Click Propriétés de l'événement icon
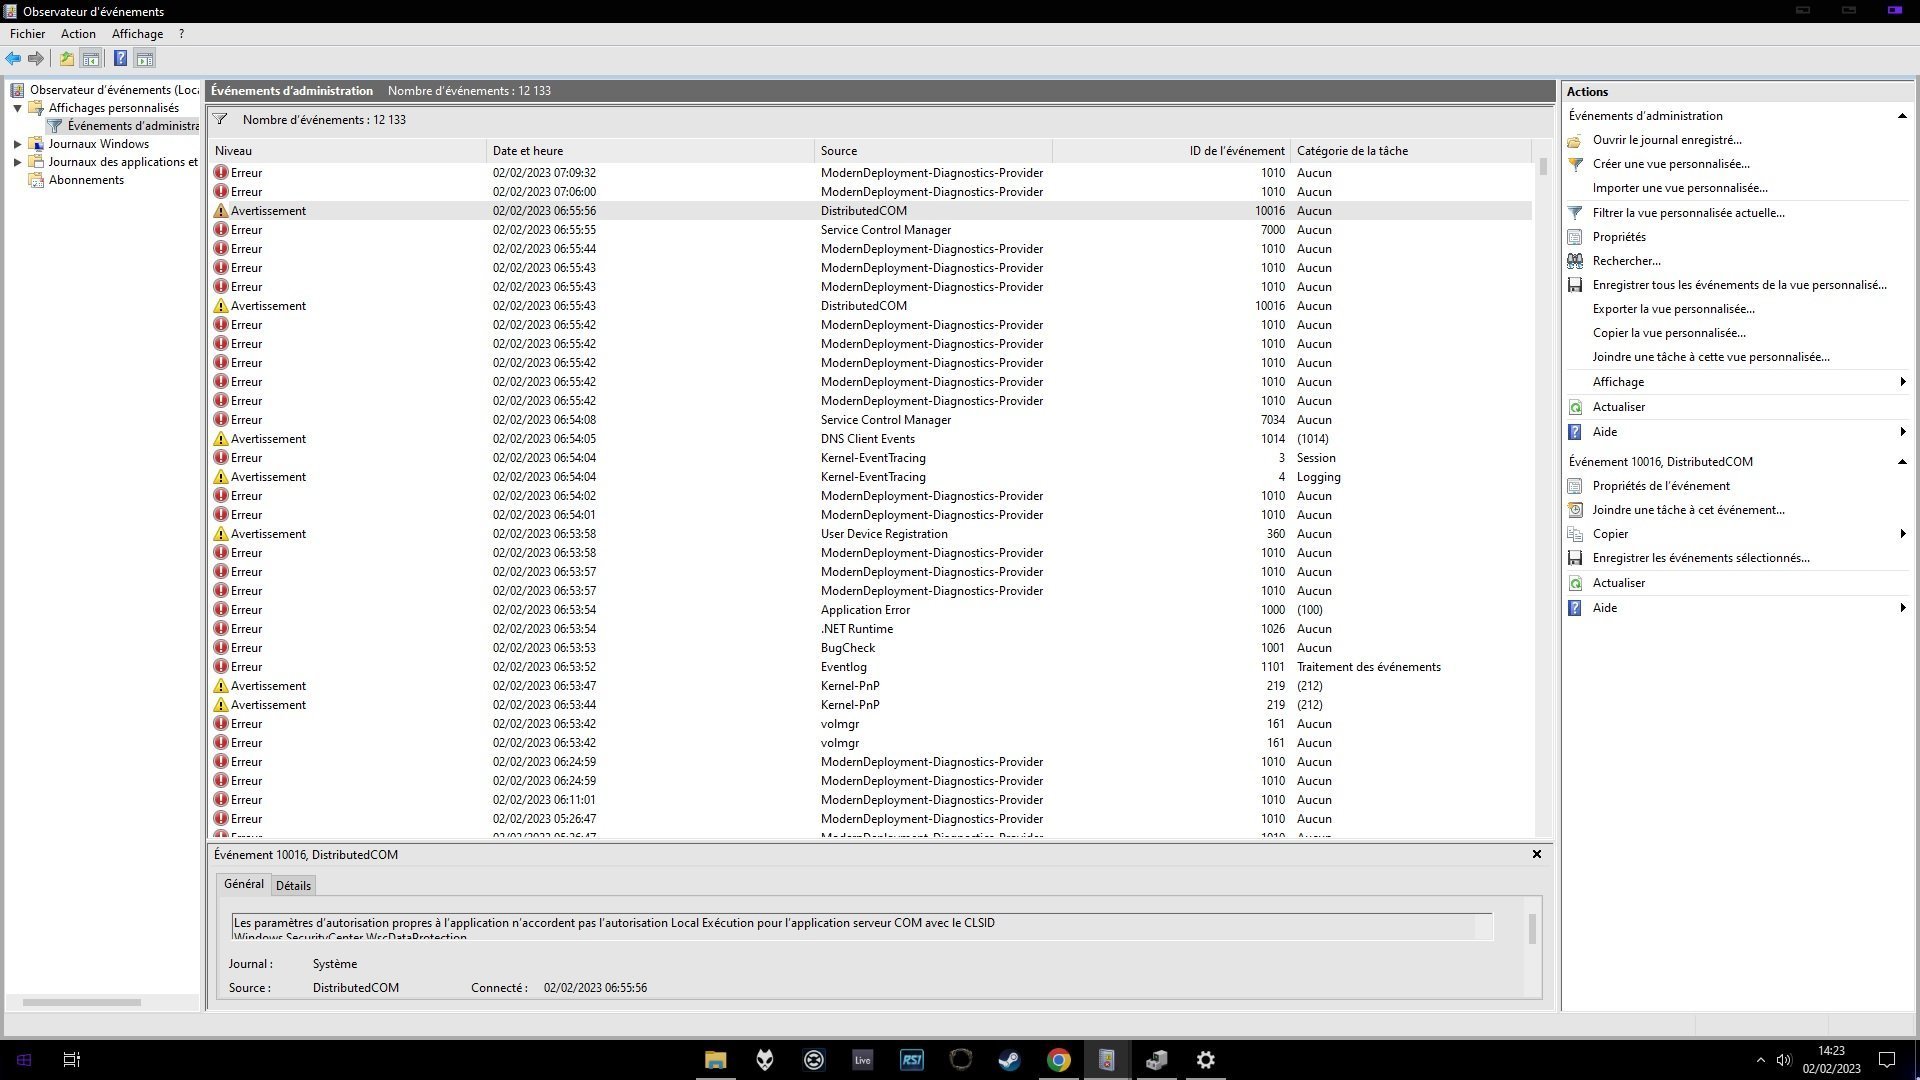 tap(1575, 486)
